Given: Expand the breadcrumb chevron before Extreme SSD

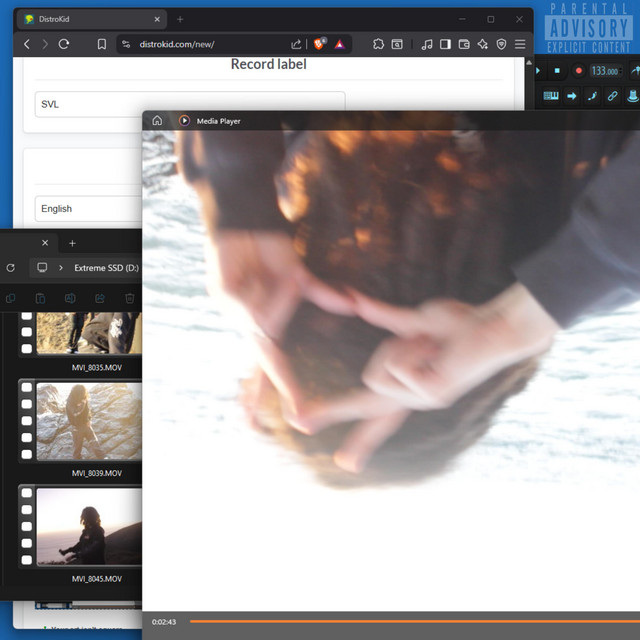Looking at the screenshot, I should [61, 268].
